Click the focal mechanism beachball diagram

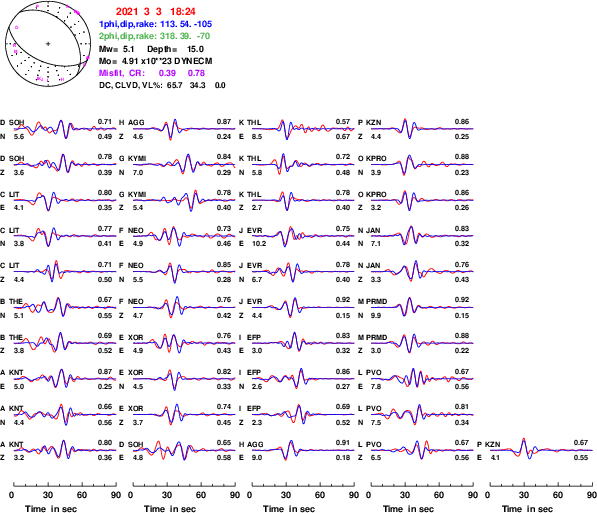pos(48,44)
